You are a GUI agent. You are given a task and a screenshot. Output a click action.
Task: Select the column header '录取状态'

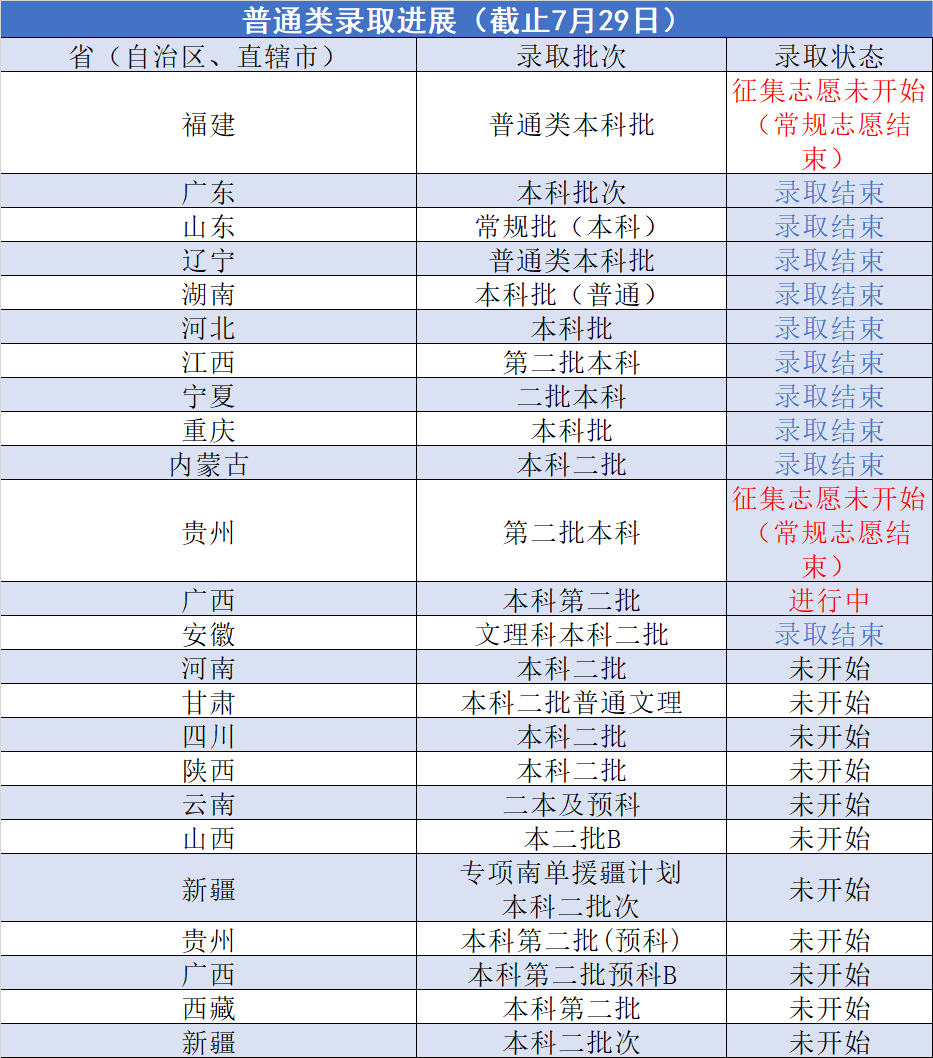coord(829,56)
